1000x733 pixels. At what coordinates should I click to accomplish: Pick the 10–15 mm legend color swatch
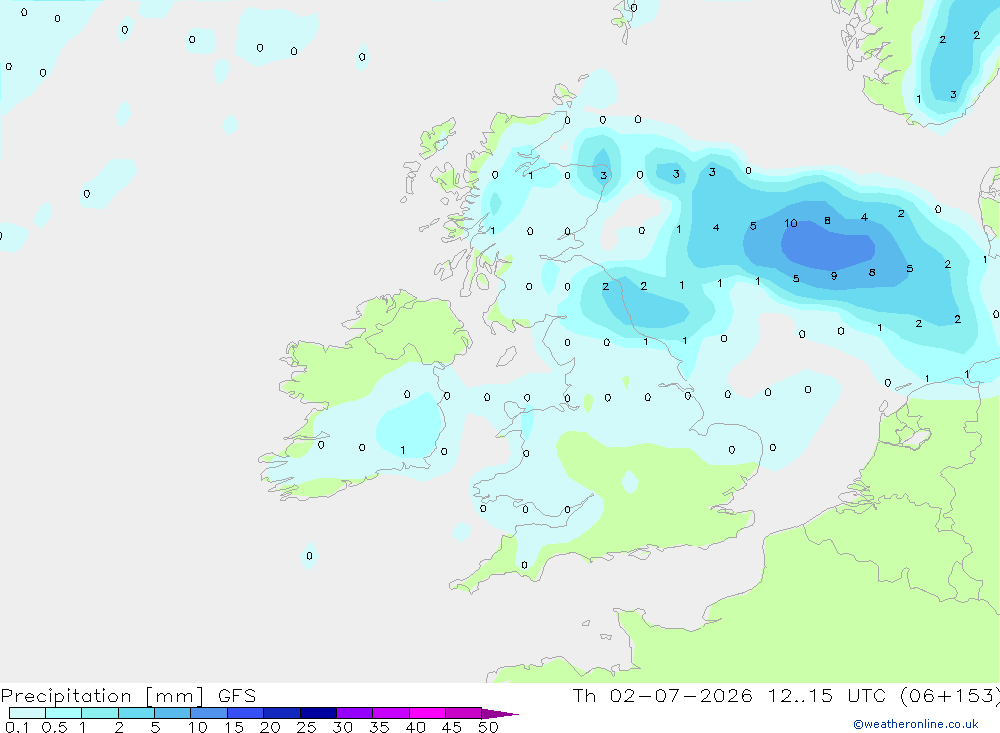coord(209,713)
